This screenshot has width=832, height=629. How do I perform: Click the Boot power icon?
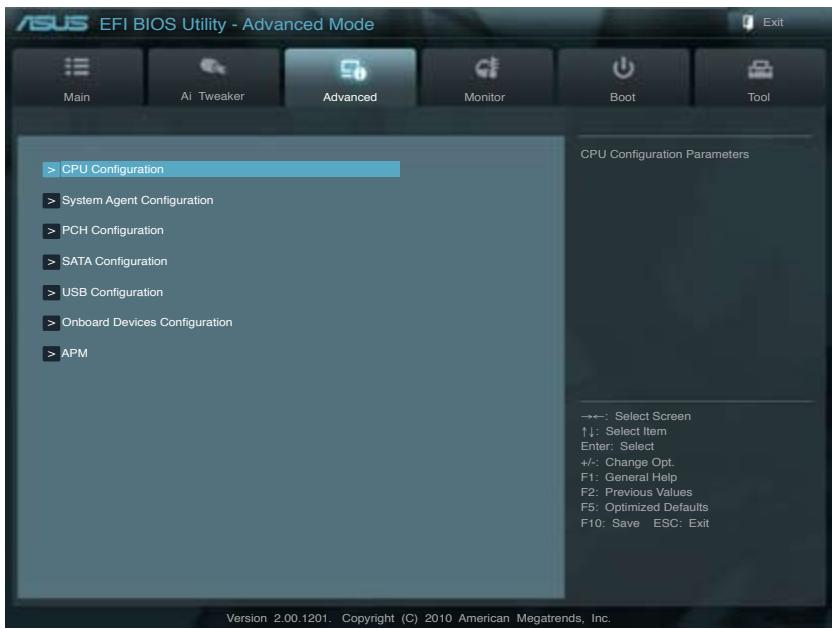(623, 68)
